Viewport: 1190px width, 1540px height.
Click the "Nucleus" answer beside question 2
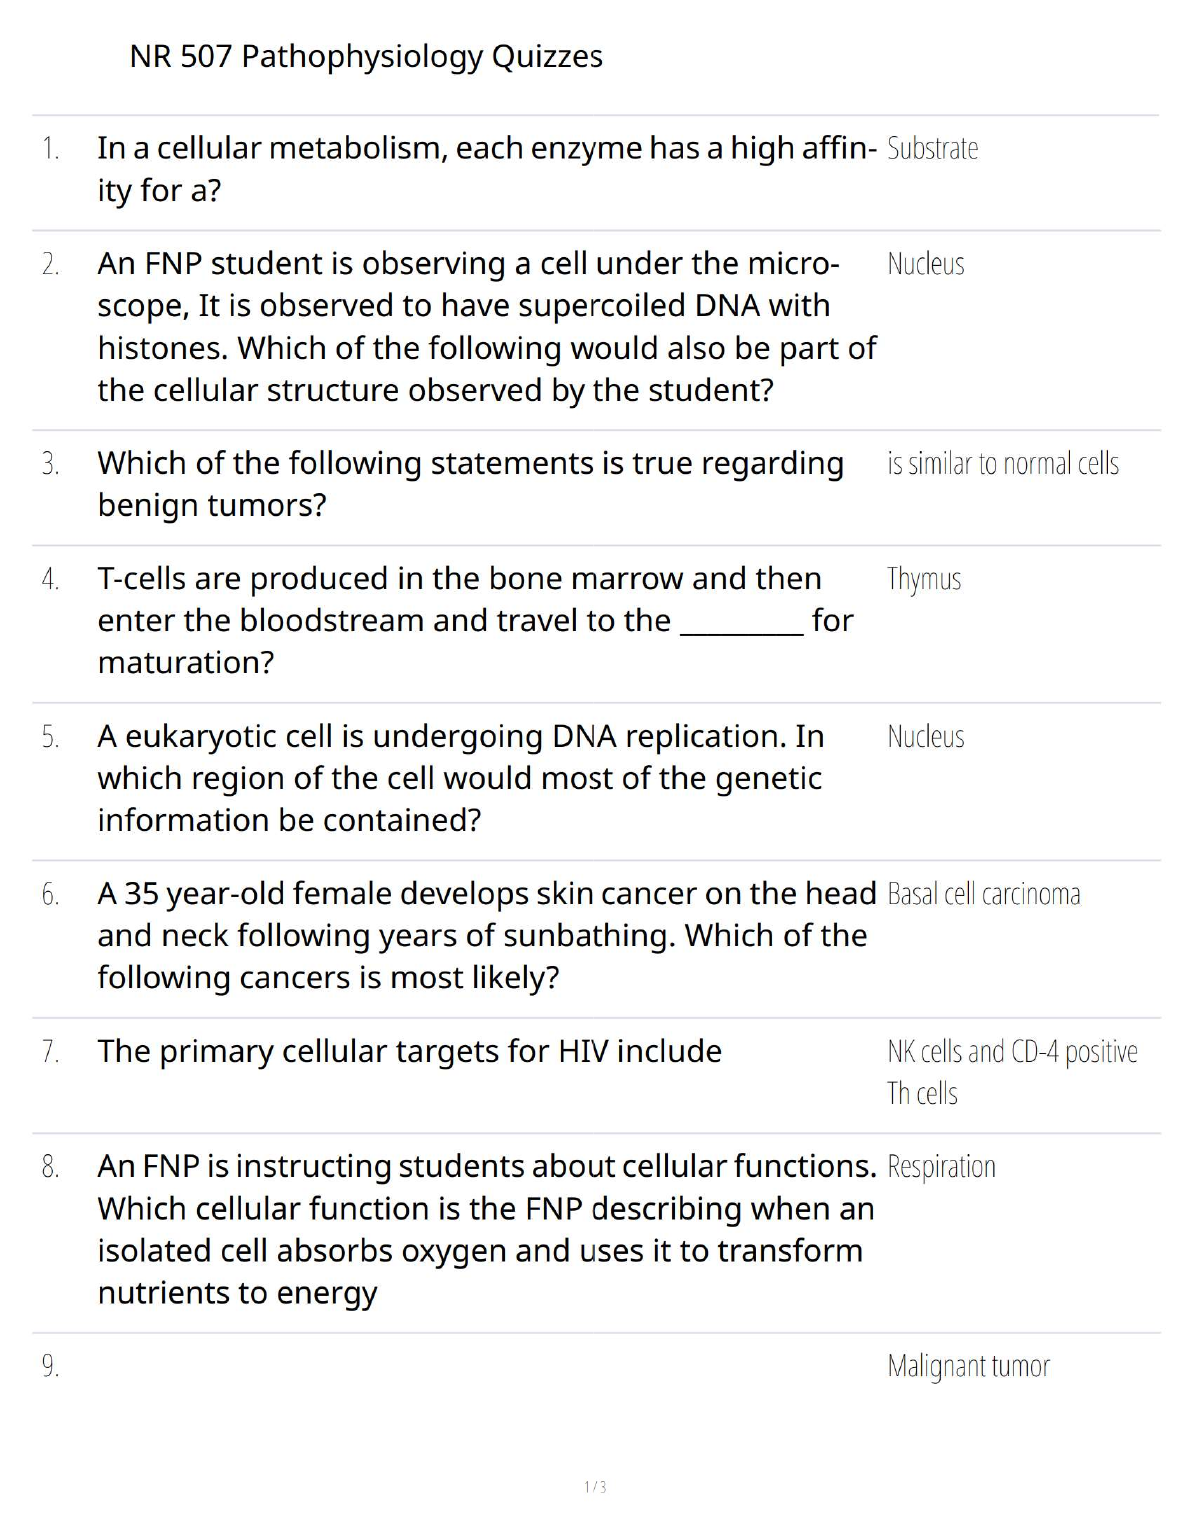click(x=925, y=265)
